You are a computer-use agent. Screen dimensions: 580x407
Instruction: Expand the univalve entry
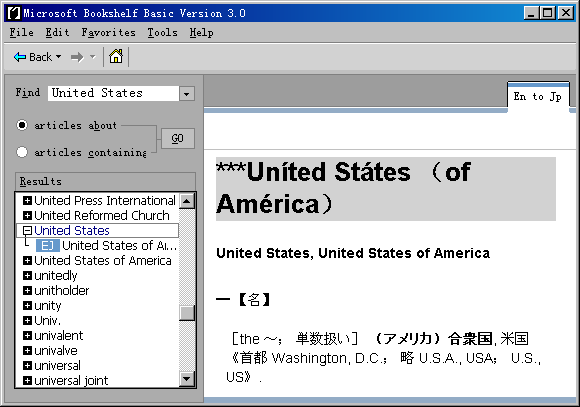coord(27,350)
